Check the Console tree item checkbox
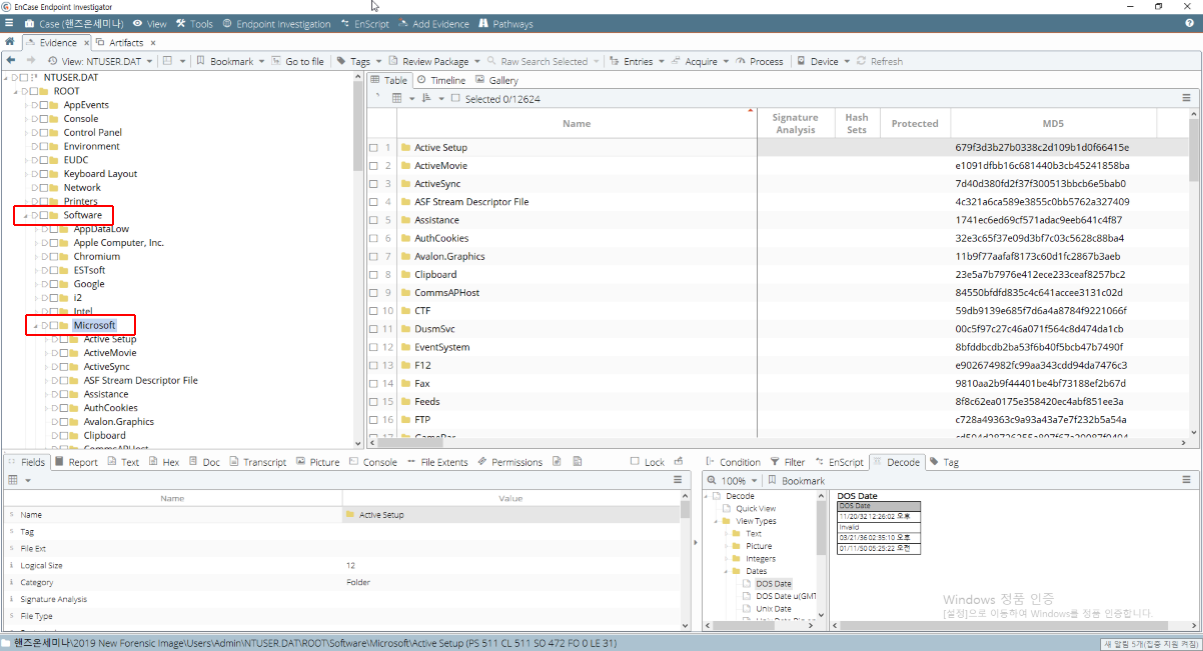 (x=44, y=119)
